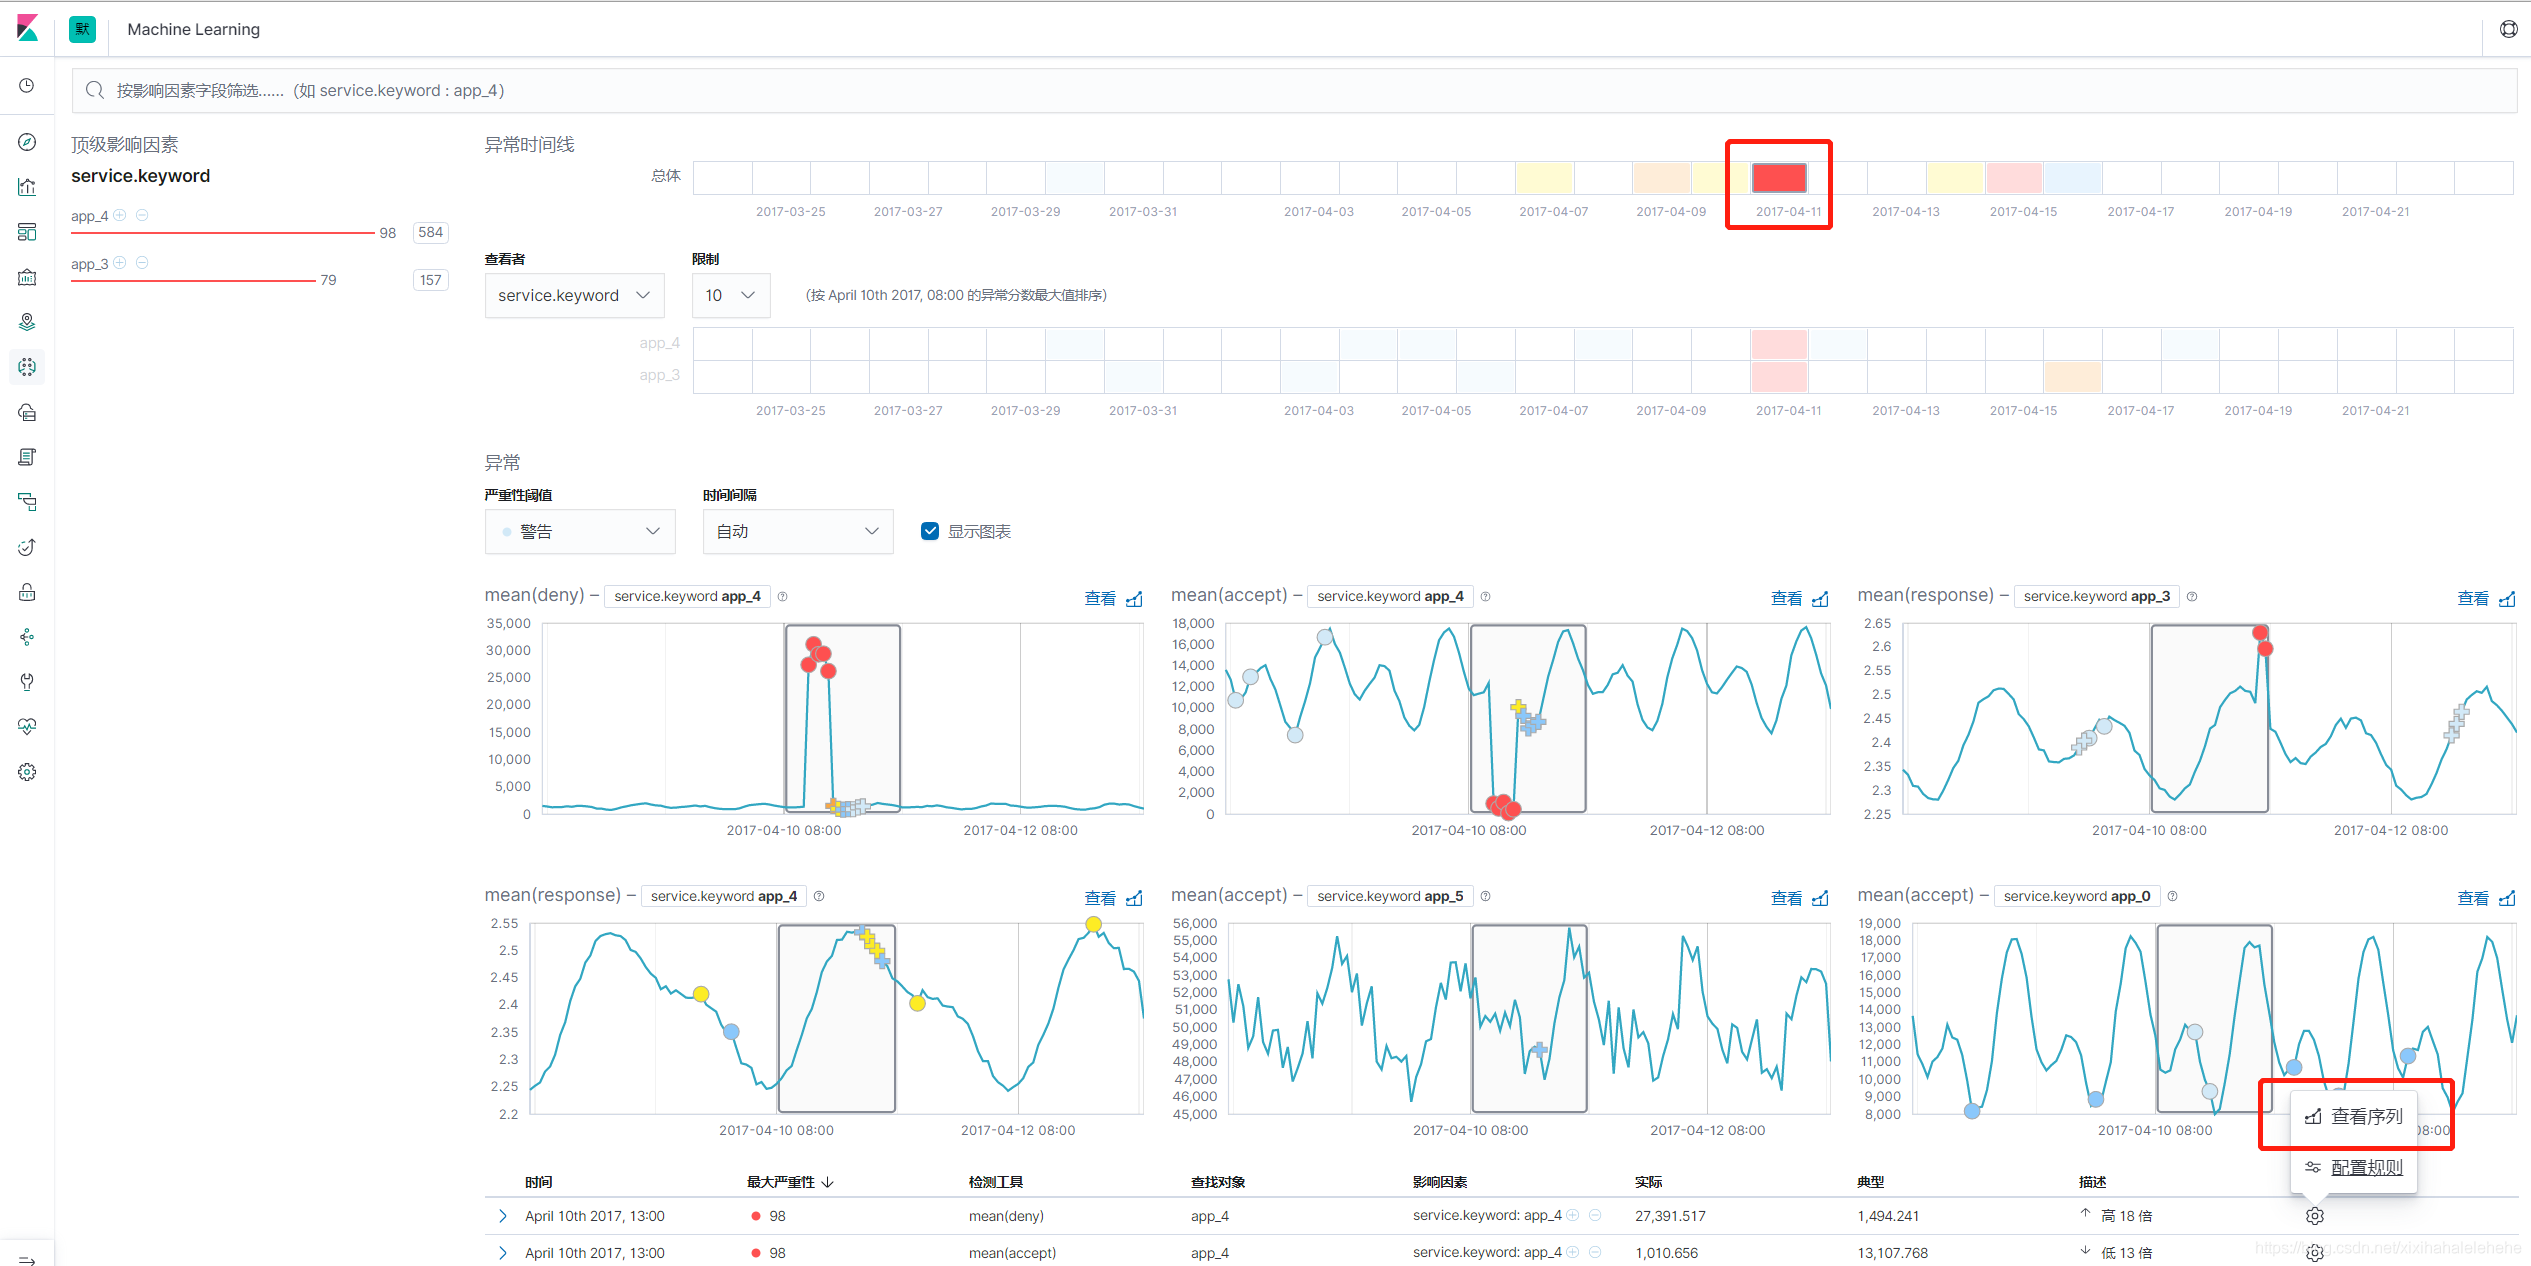Screen dimensions: 2531x1266
Task: Add filter for app_4 in mean(deny) row
Action: pos(1573,1215)
